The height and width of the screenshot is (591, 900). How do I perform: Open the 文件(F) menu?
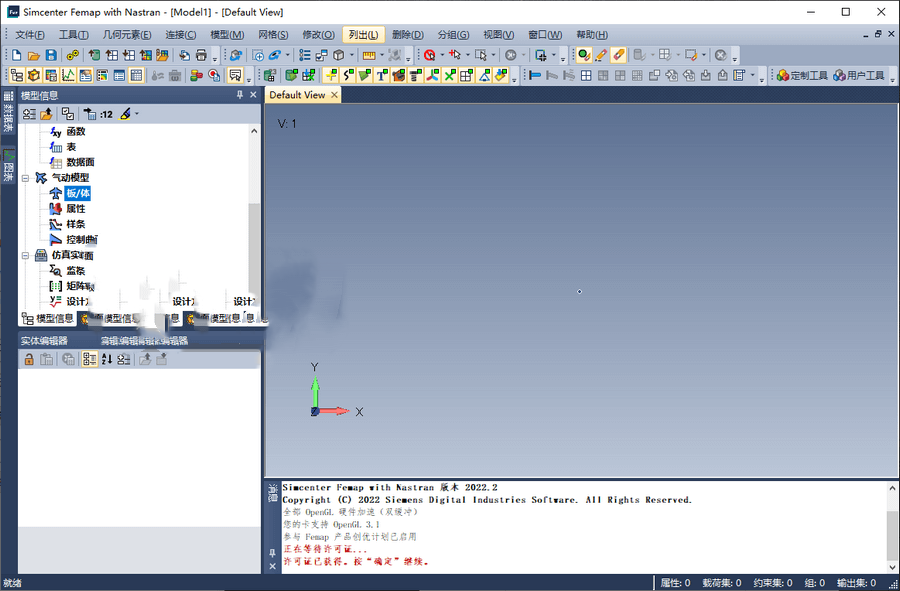tap(30, 34)
